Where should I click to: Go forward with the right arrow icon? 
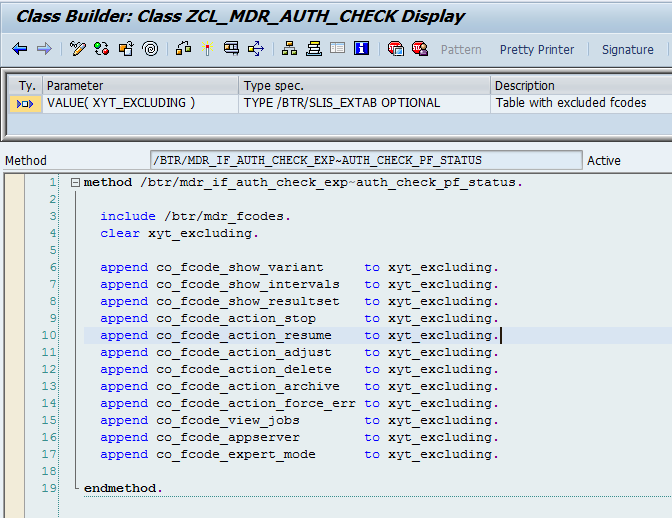44,49
